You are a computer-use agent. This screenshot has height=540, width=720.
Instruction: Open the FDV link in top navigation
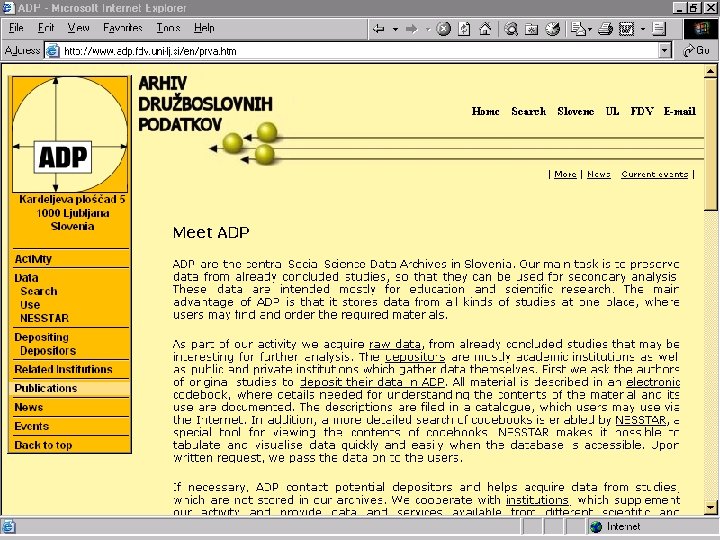[641, 111]
